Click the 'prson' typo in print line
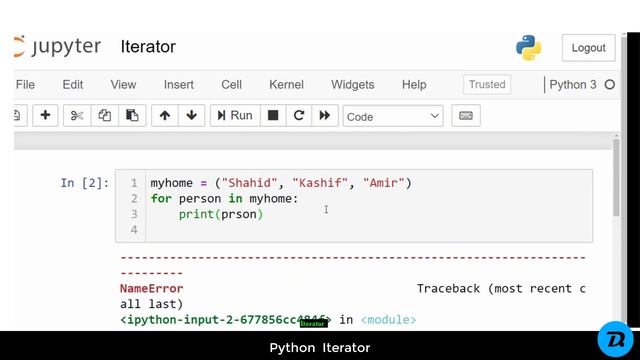Viewport: 640px width, 360px height. pyautogui.click(x=239, y=214)
